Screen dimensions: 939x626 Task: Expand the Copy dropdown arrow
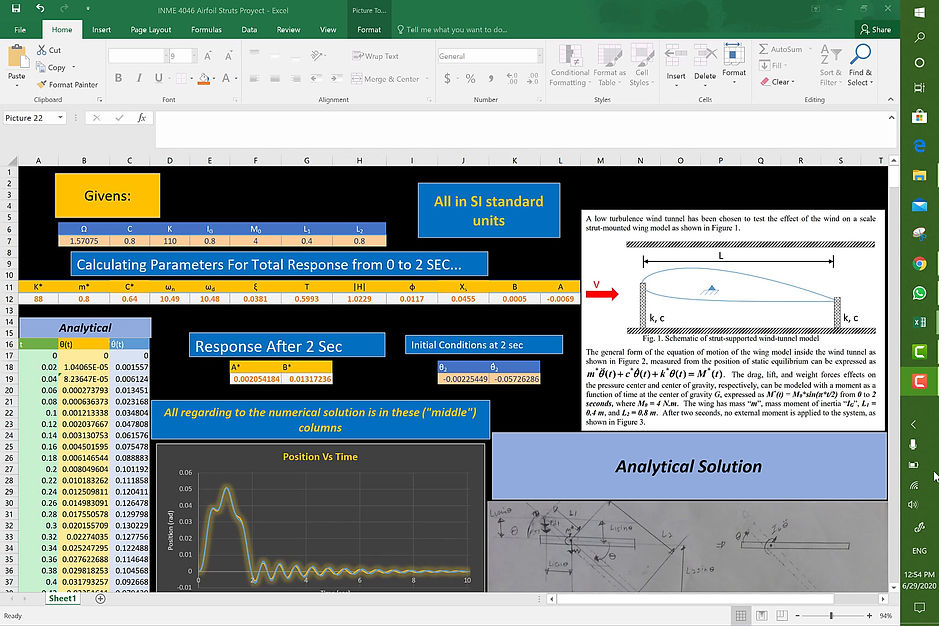(x=74, y=67)
